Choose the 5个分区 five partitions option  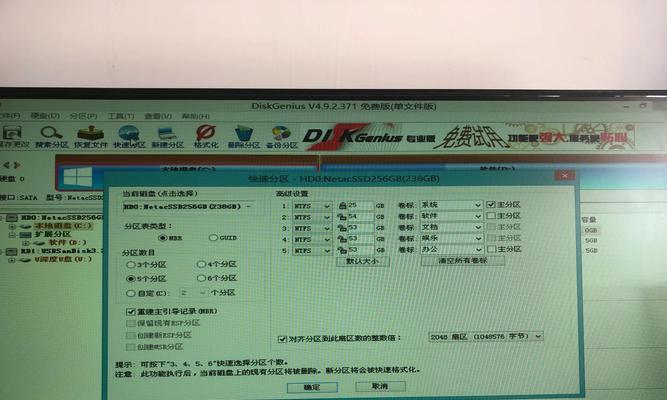(x=131, y=279)
